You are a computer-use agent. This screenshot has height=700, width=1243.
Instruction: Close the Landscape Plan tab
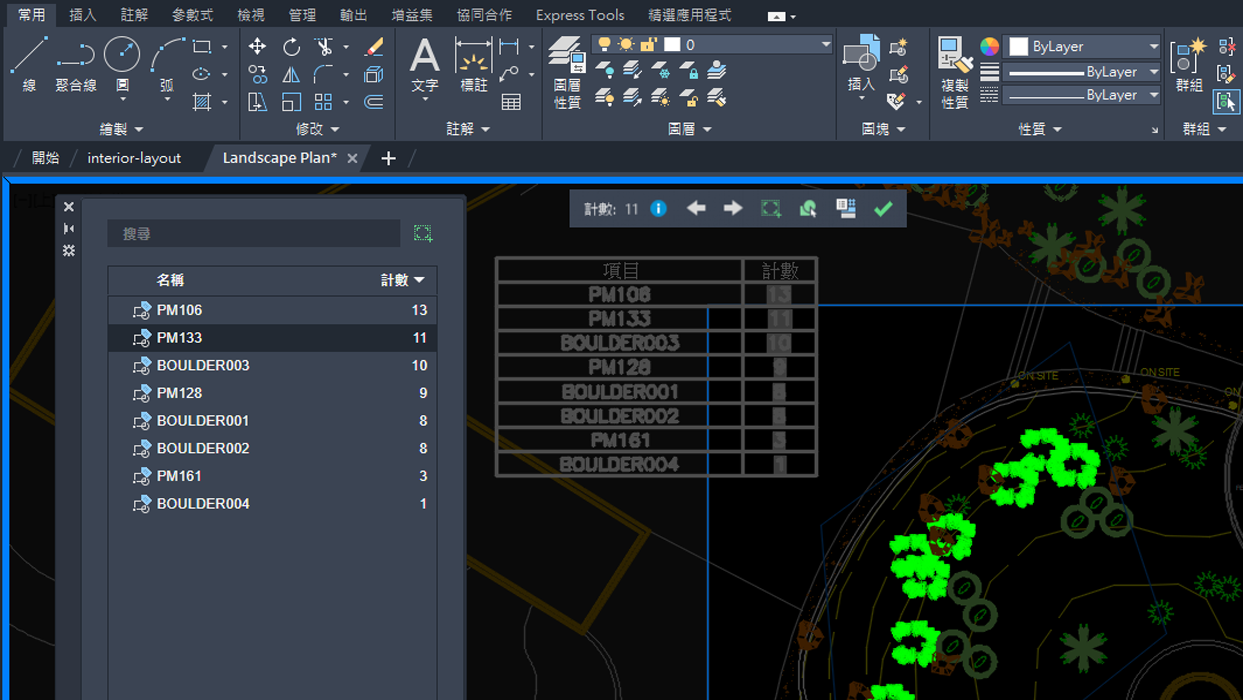pyautogui.click(x=352, y=158)
